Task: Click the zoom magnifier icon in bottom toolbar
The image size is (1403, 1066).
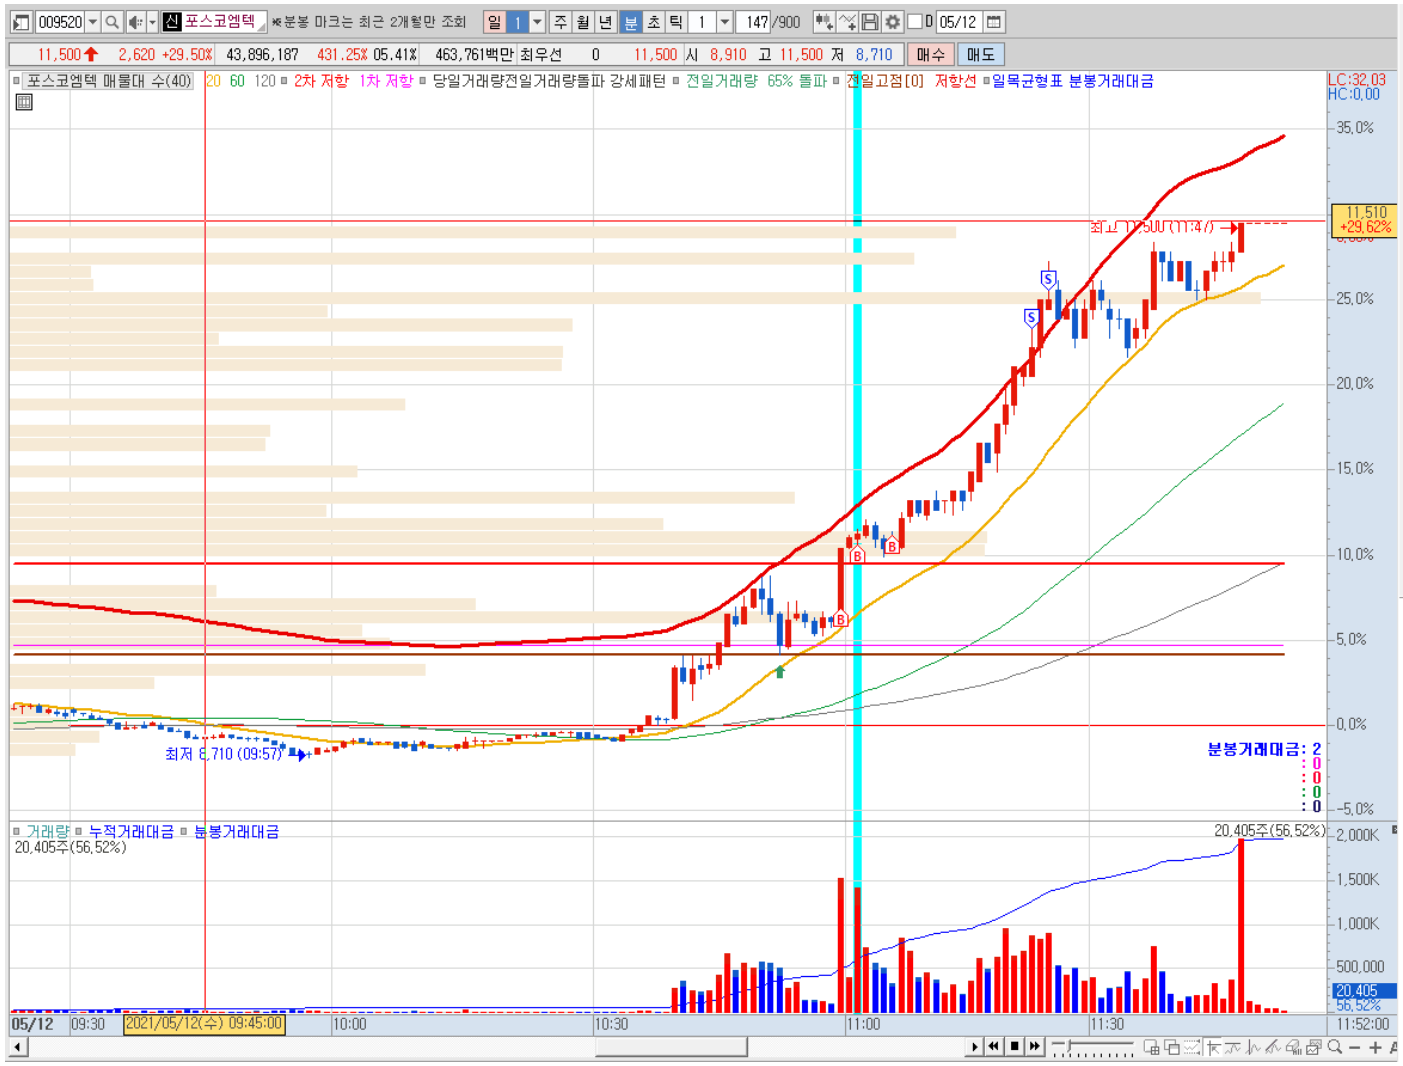Action: pyautogui.click(x=1334, y=1047)
